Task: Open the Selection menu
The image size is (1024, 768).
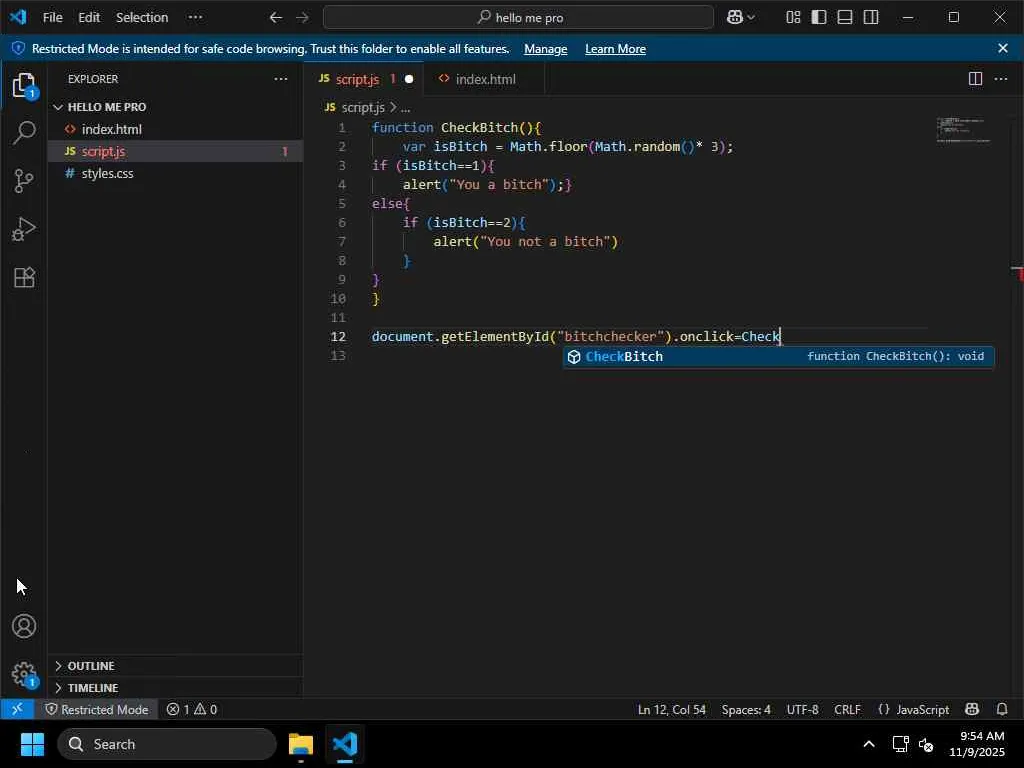Action: point(142,17)
